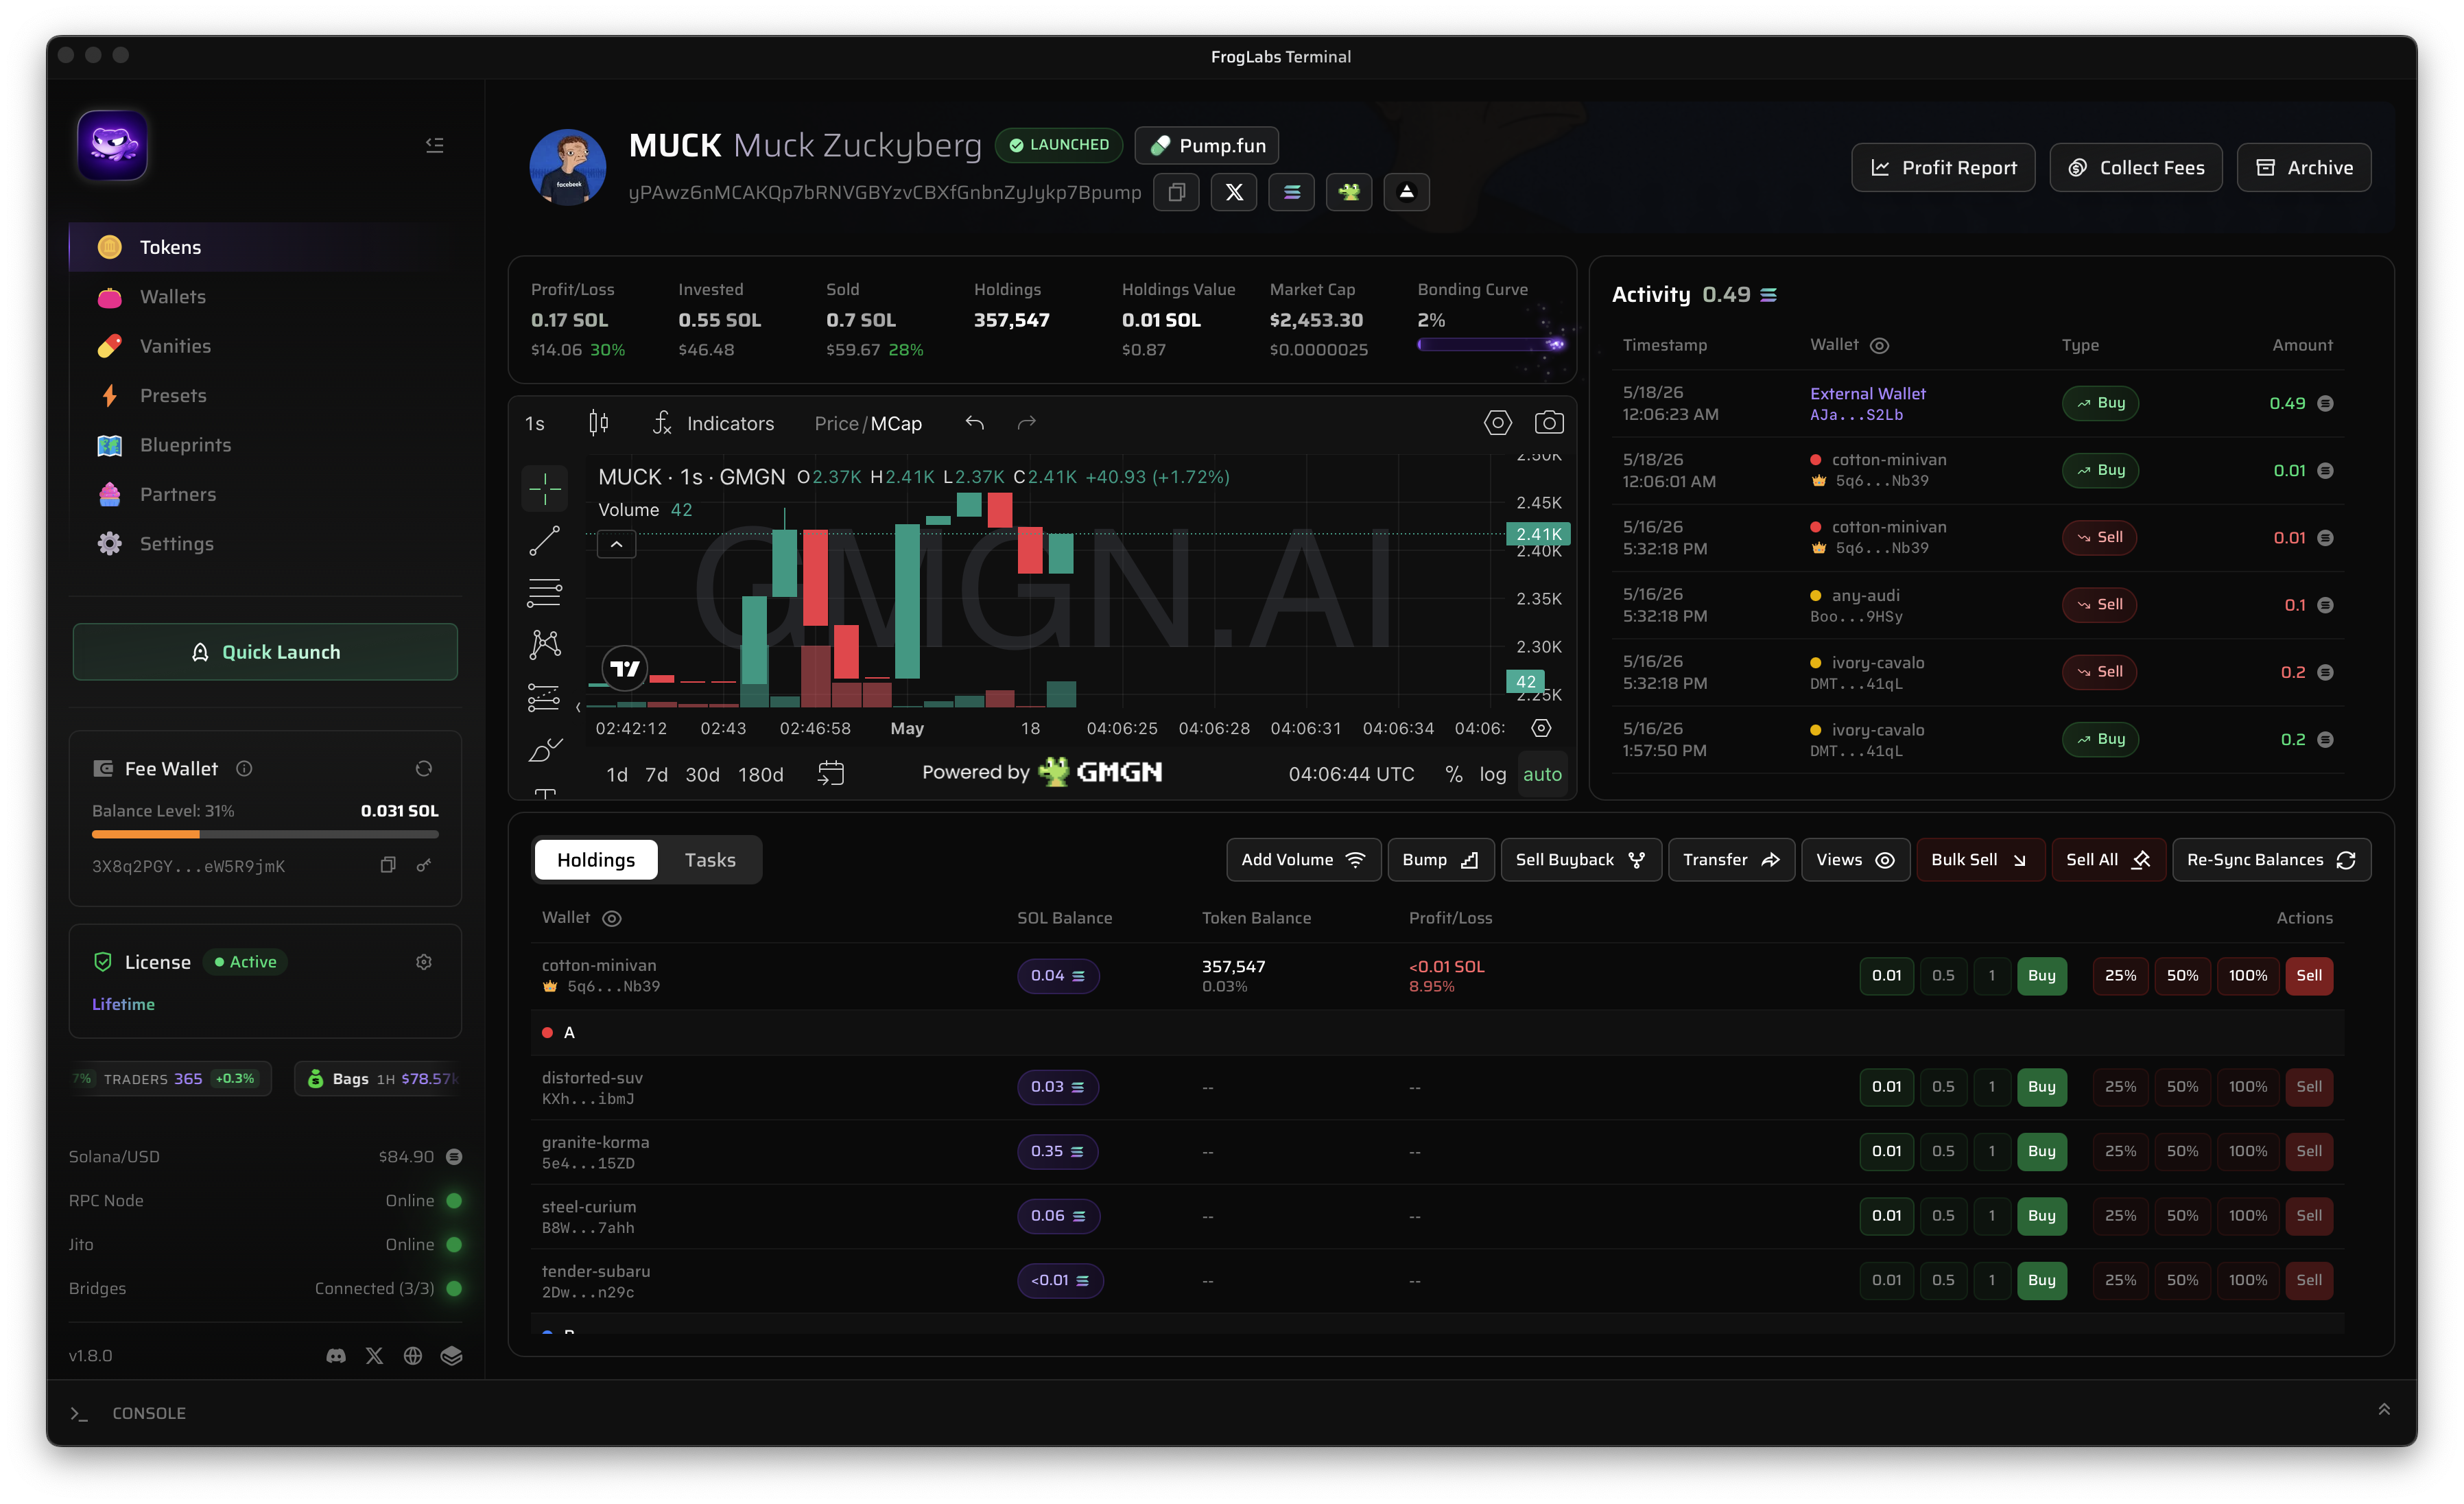
Task: Open the candlestick chart type selector
Action: 598,423
